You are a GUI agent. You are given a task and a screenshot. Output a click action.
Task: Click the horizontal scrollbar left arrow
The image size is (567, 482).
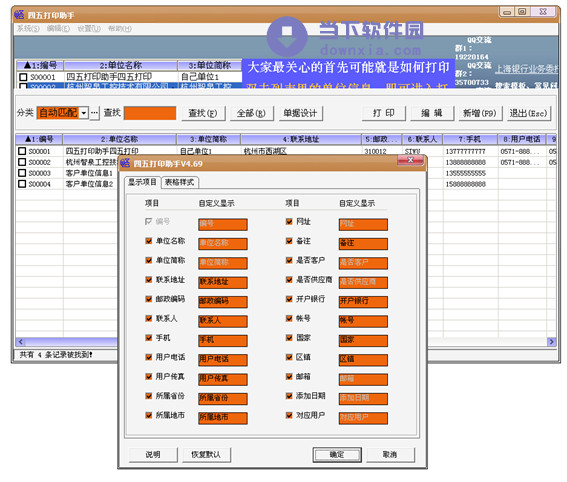[21, 342]
